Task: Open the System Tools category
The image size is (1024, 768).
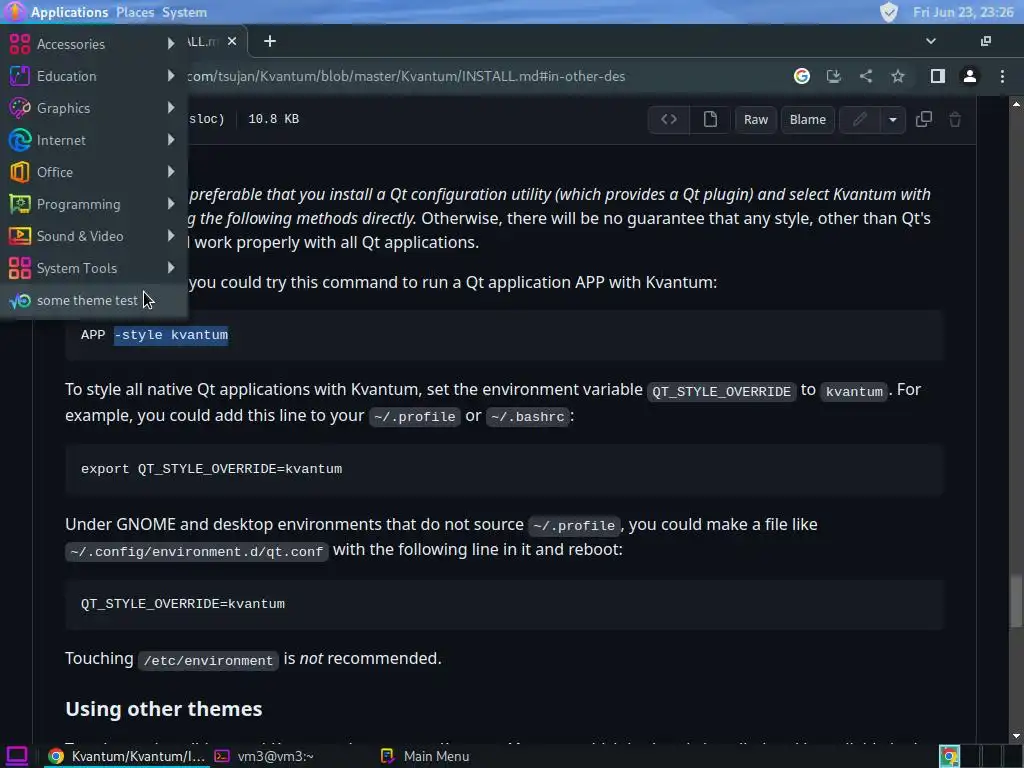Action: click(x=93, y=268)
